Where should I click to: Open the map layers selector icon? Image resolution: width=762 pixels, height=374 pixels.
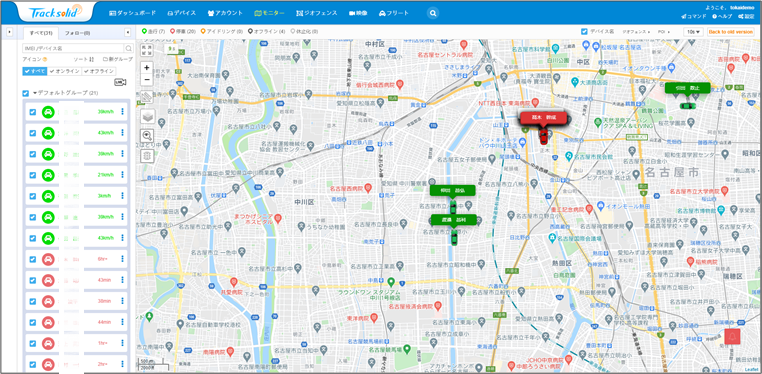147,116
